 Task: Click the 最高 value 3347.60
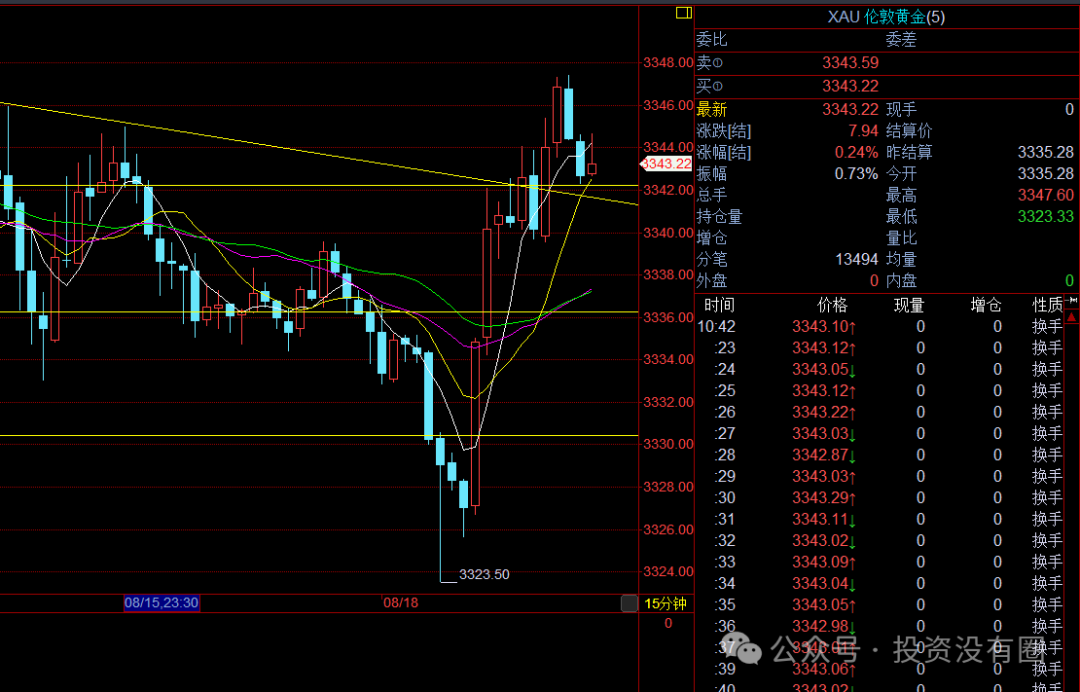[1046, 195]
